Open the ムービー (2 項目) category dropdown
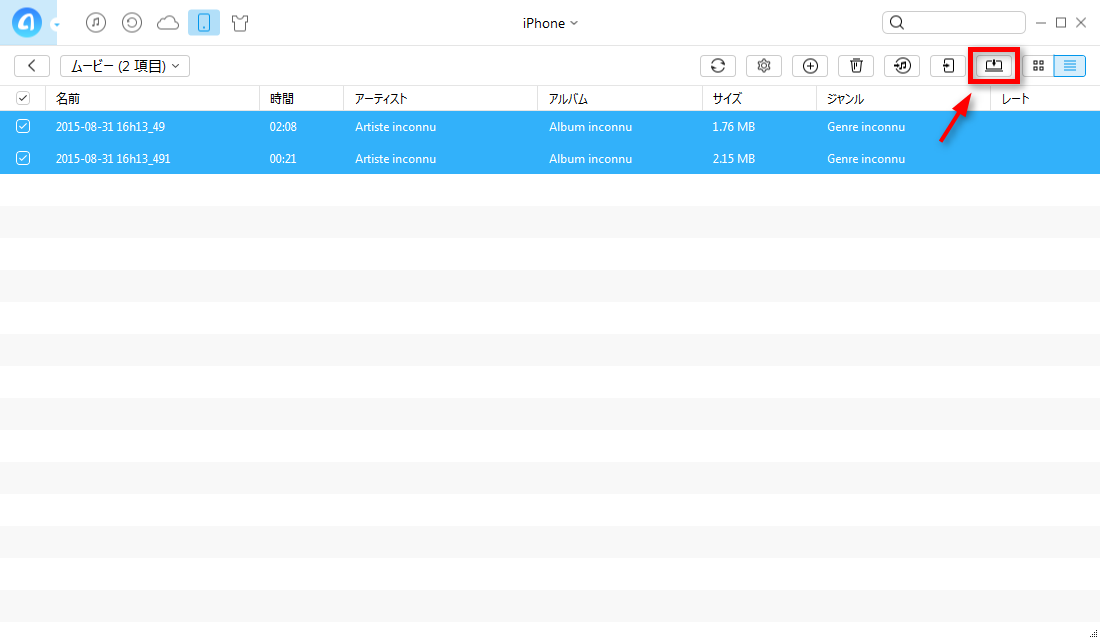The image size is (1100, 640). (x=125, y=66)
